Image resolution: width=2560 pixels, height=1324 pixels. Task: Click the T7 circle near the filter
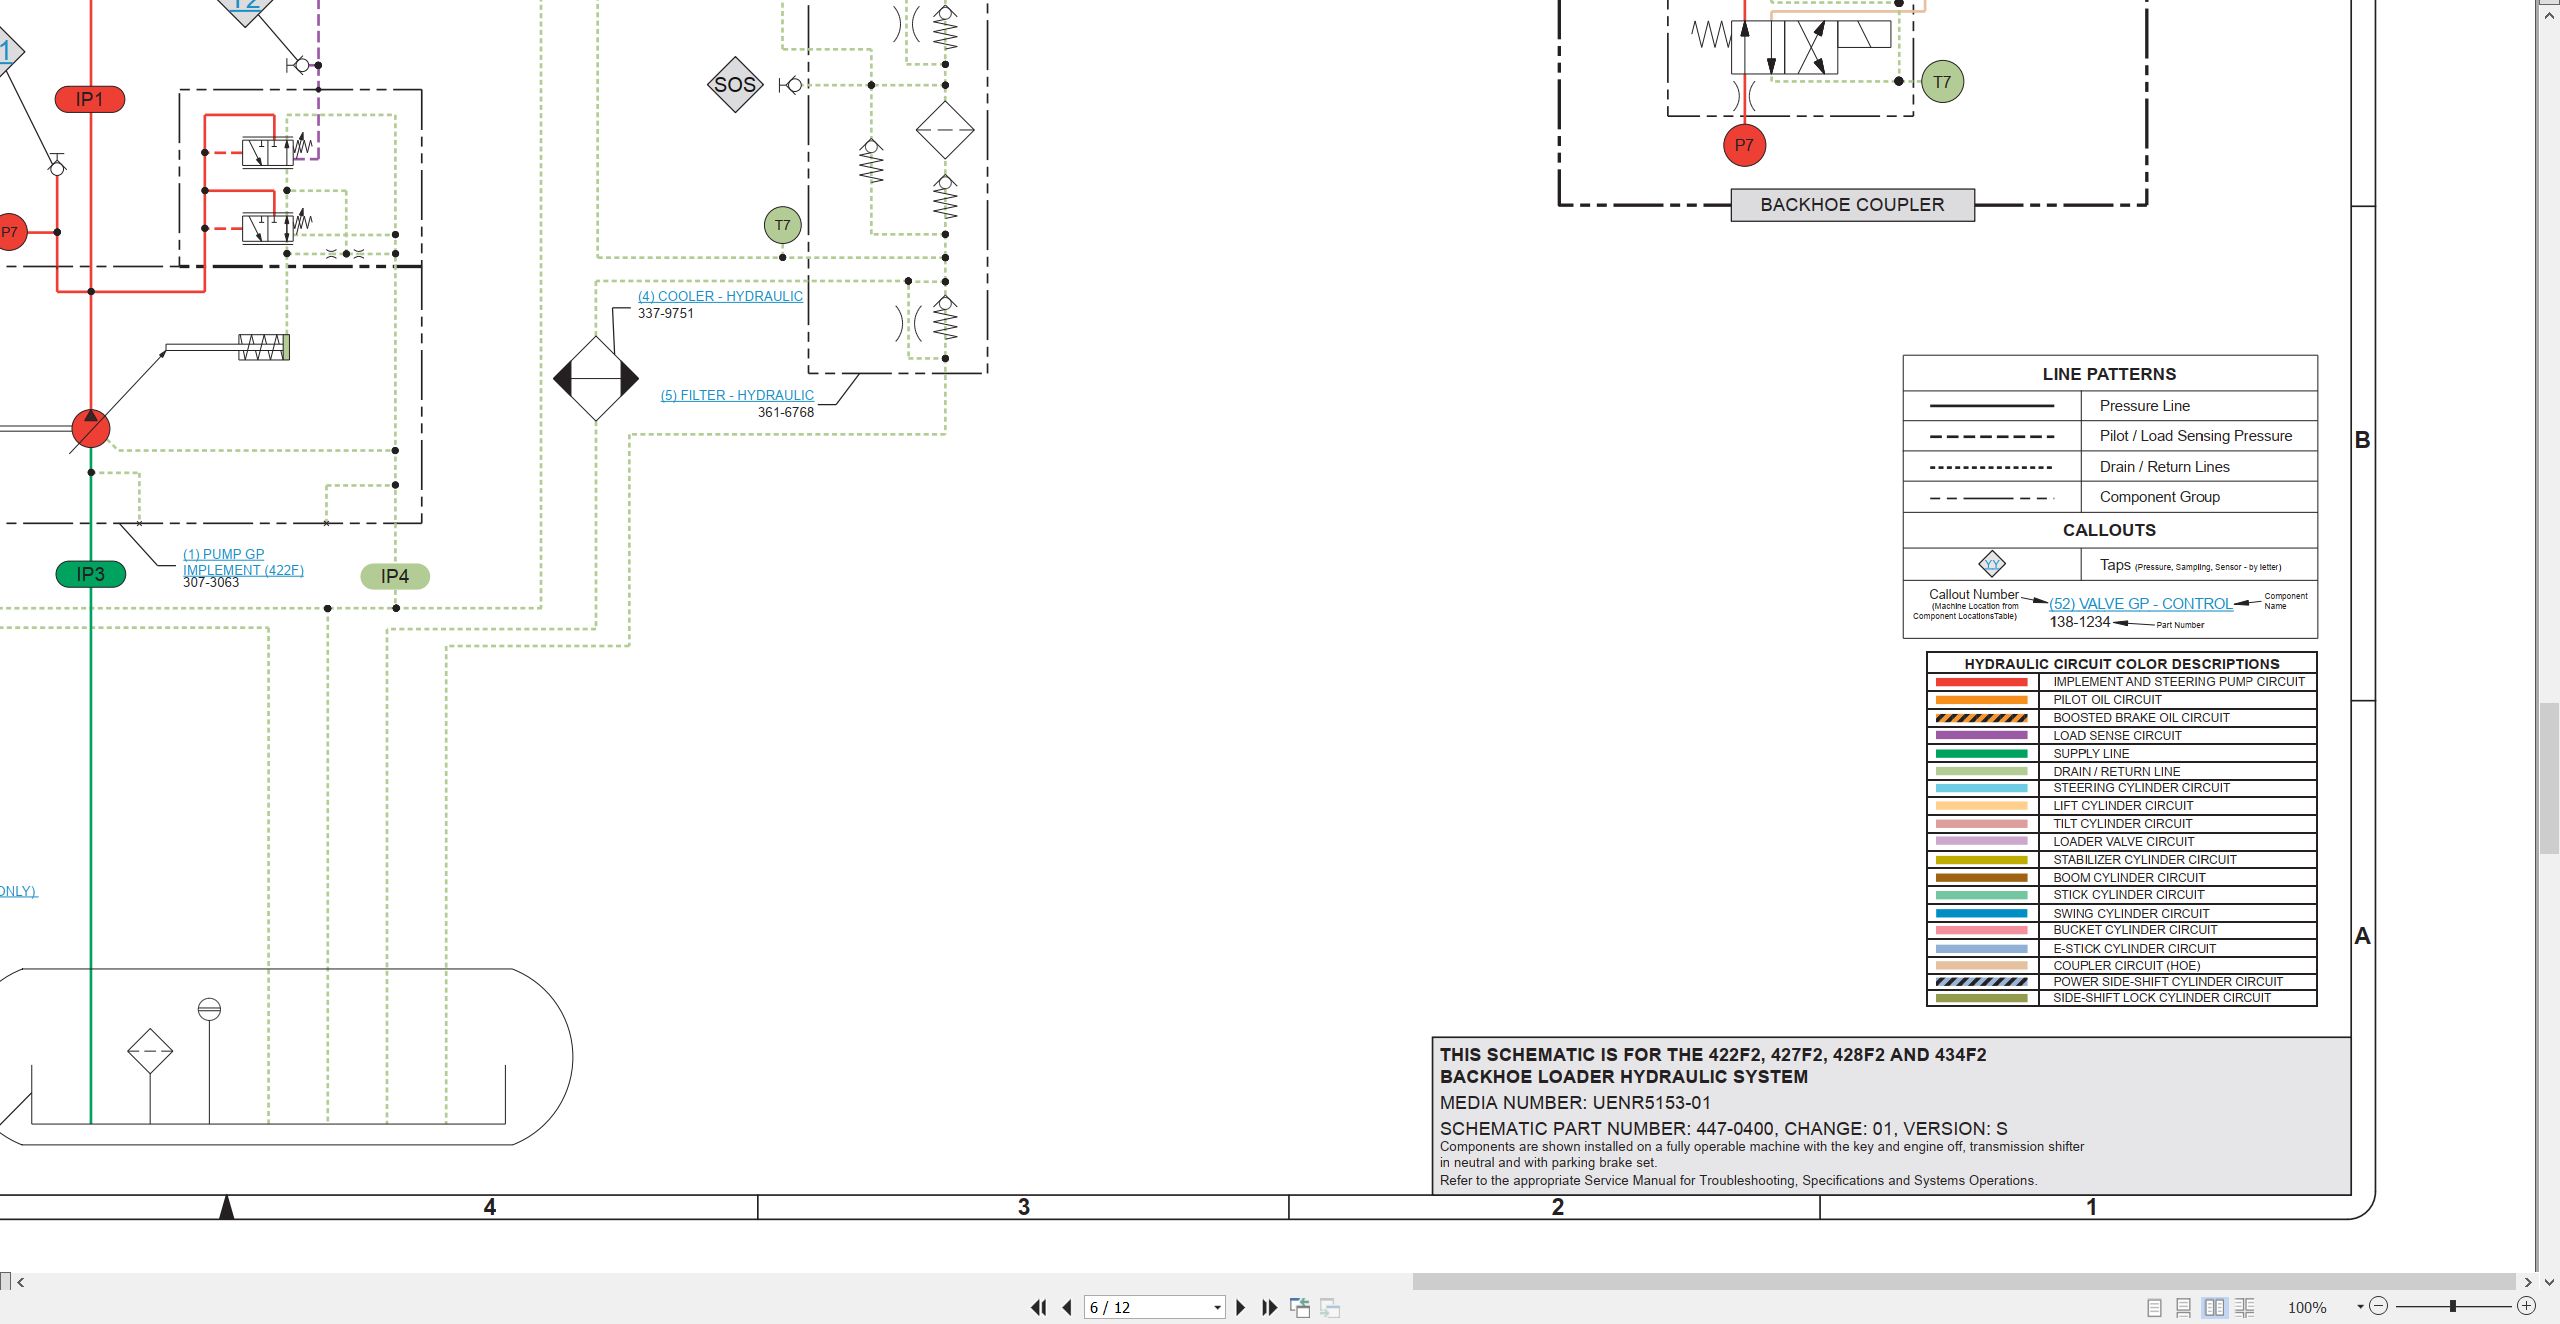pos(782,225)
